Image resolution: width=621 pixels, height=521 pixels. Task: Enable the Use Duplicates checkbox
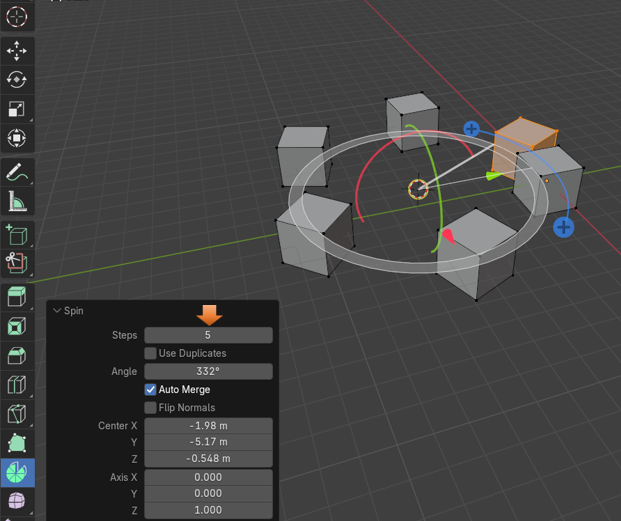(x=151, y=353)
